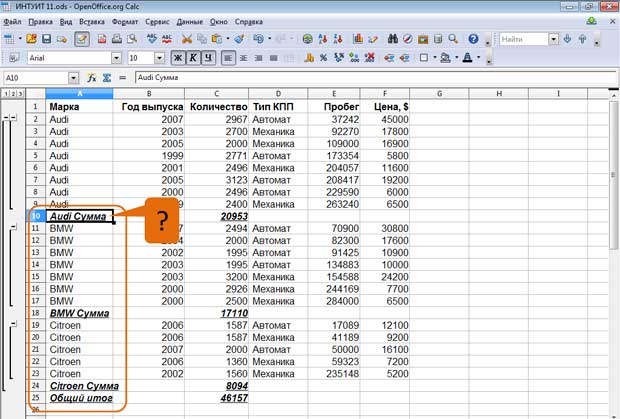Open the Find toolbar search history dropdown
Screen dimensions: 620x419
tap(554, 39)
